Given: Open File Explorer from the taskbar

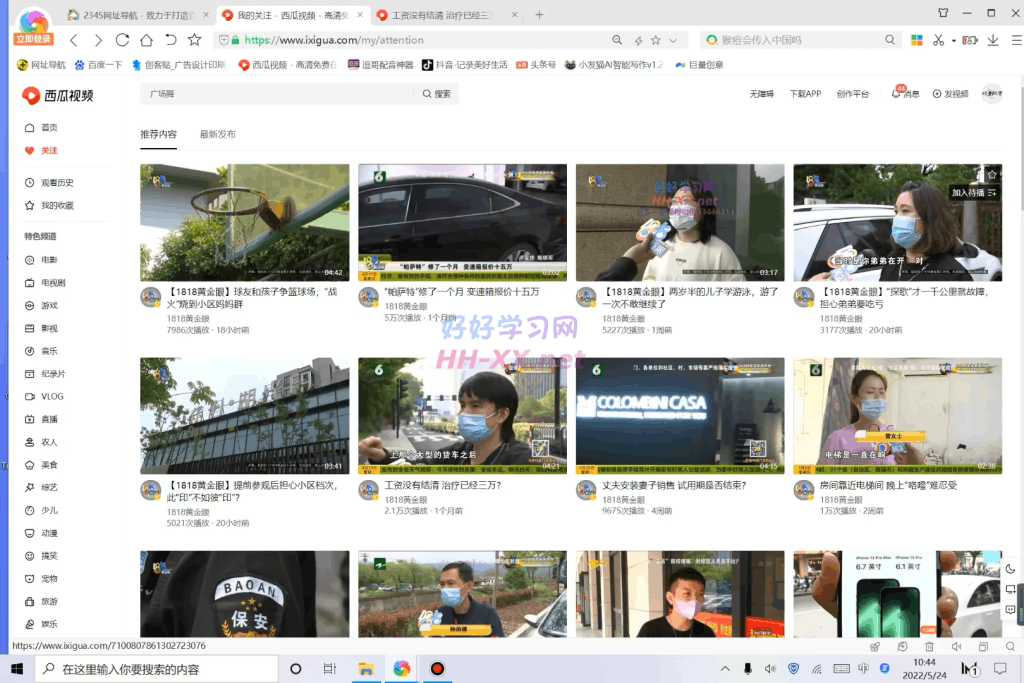Looking at the screenshot, I should 366,669.
